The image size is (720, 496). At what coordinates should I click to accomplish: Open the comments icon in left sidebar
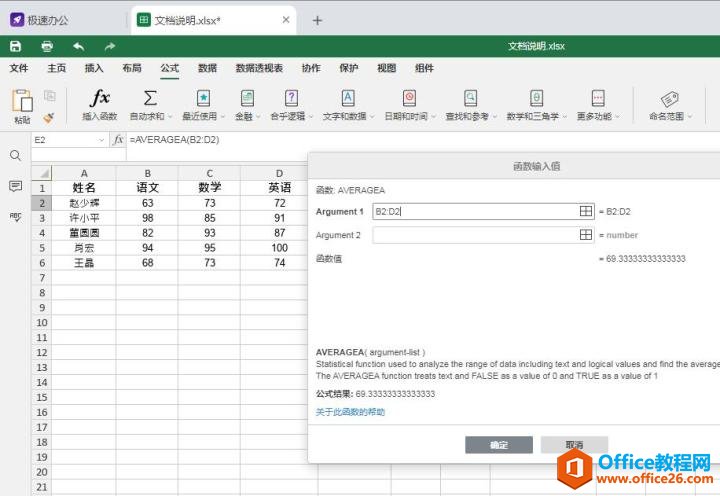click(x=15, y=186)
